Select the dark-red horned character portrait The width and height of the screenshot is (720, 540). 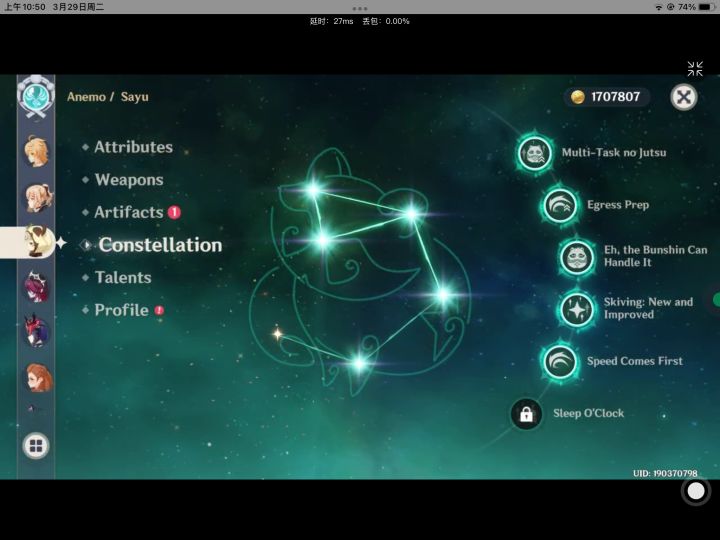coord(36,331)
